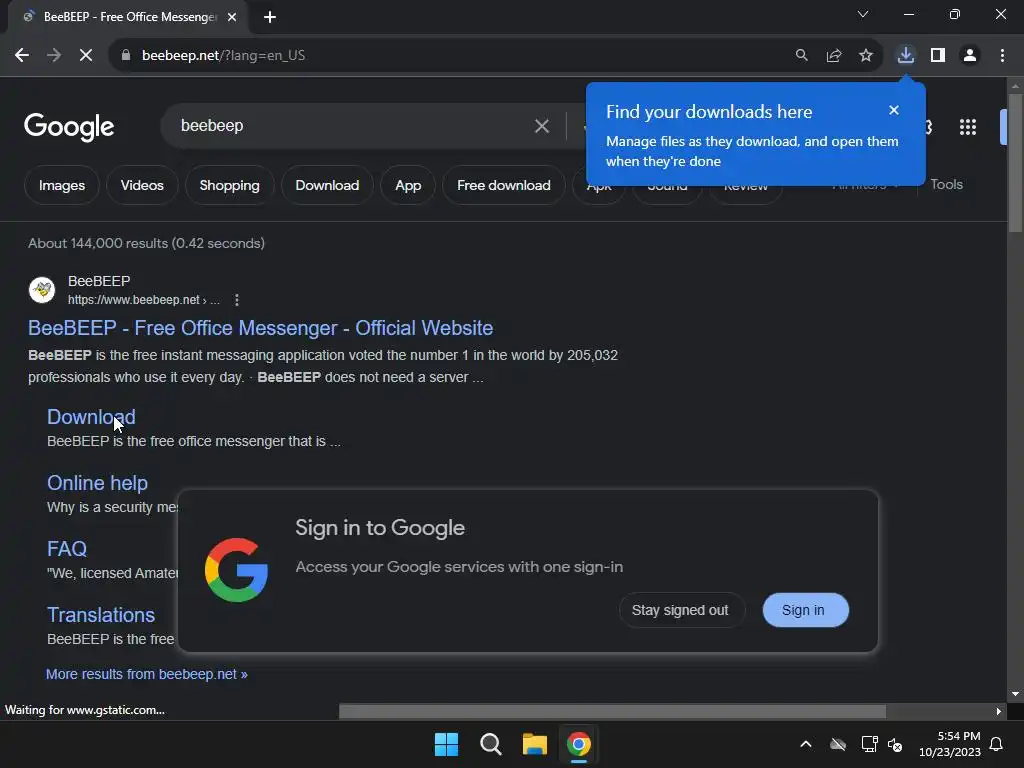Image resolution: width=1024 pixels, height=768 pixels.
Task: Open Windows taskbar search
Action: 490,744
